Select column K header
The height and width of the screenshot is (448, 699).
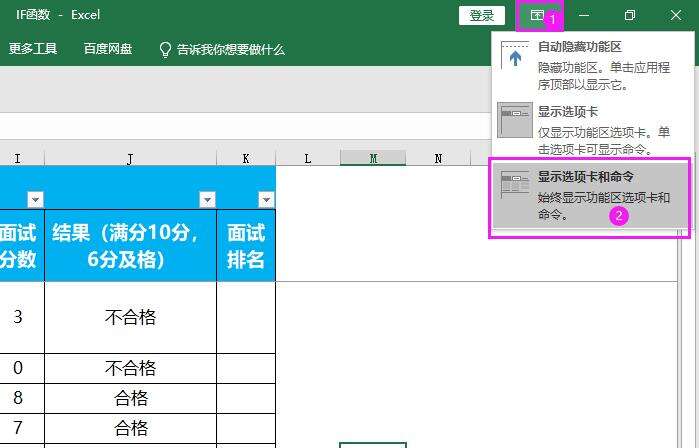[x=246, y=159]
